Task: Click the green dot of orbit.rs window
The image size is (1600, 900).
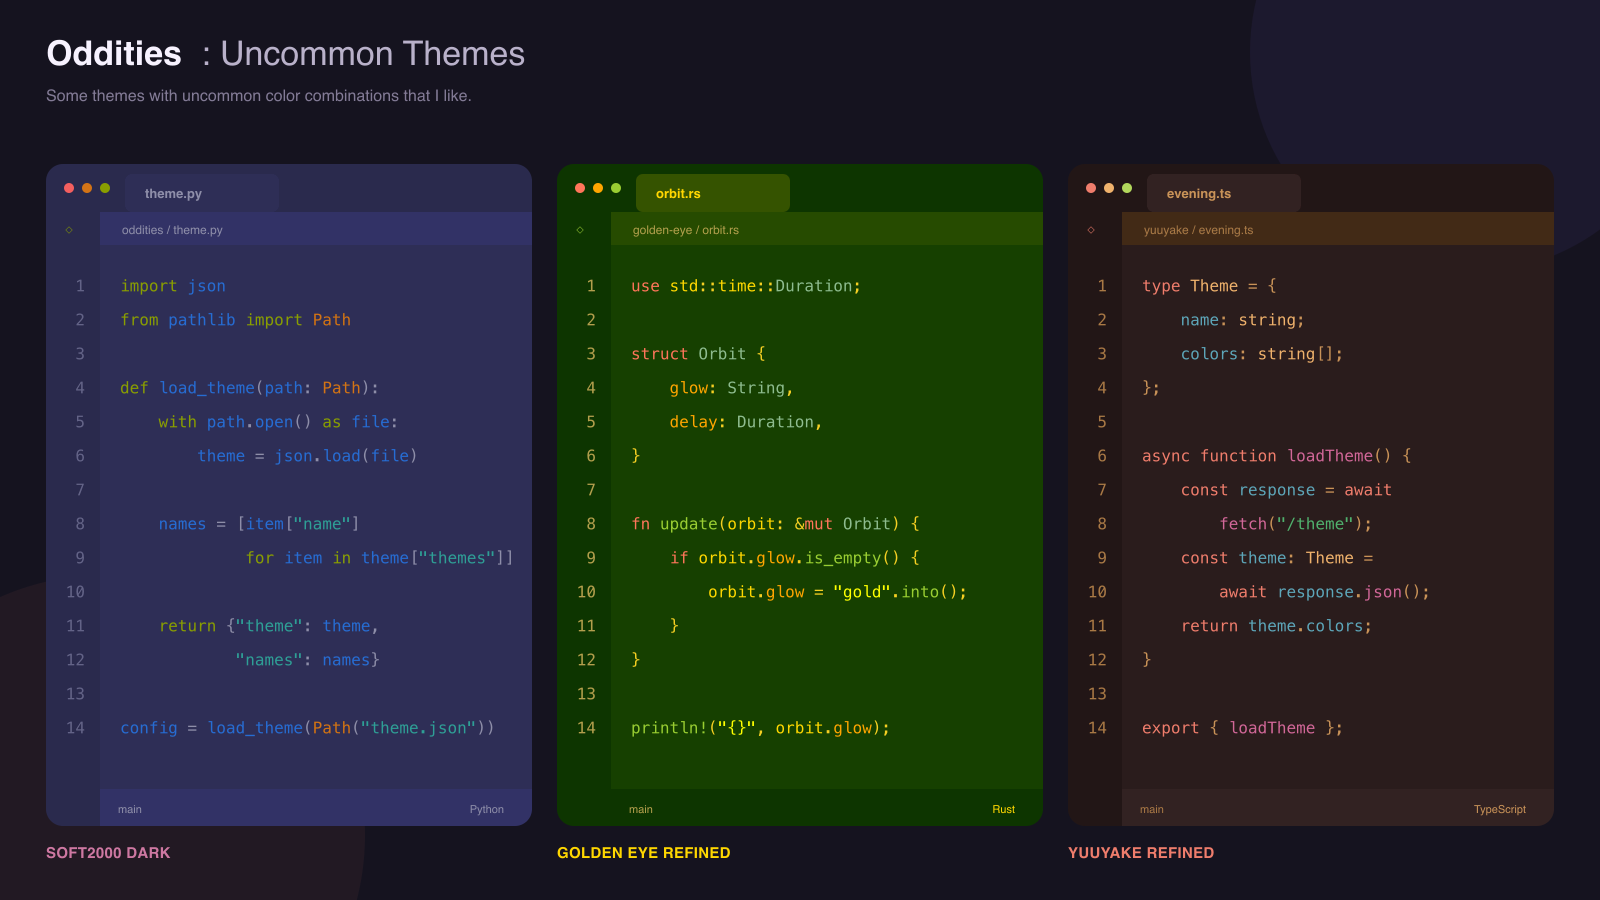Action: (616, 188)
